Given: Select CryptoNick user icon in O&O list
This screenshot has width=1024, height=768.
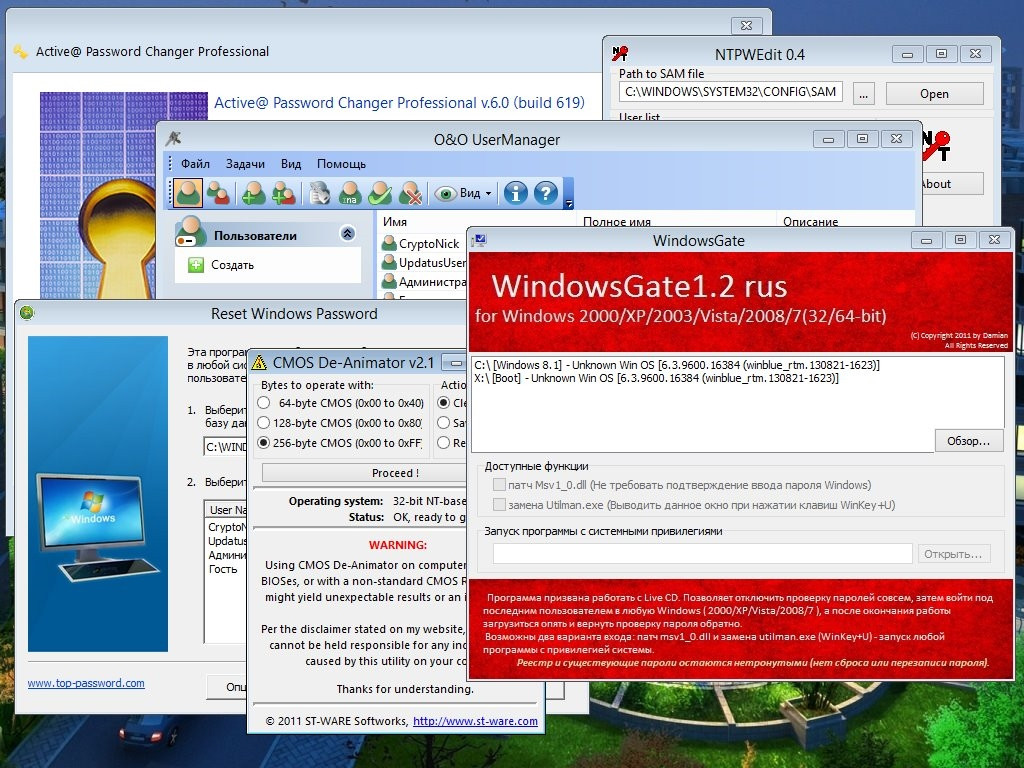Looking at the screenshot, I should pyautogui.click(x=389, y=243).
